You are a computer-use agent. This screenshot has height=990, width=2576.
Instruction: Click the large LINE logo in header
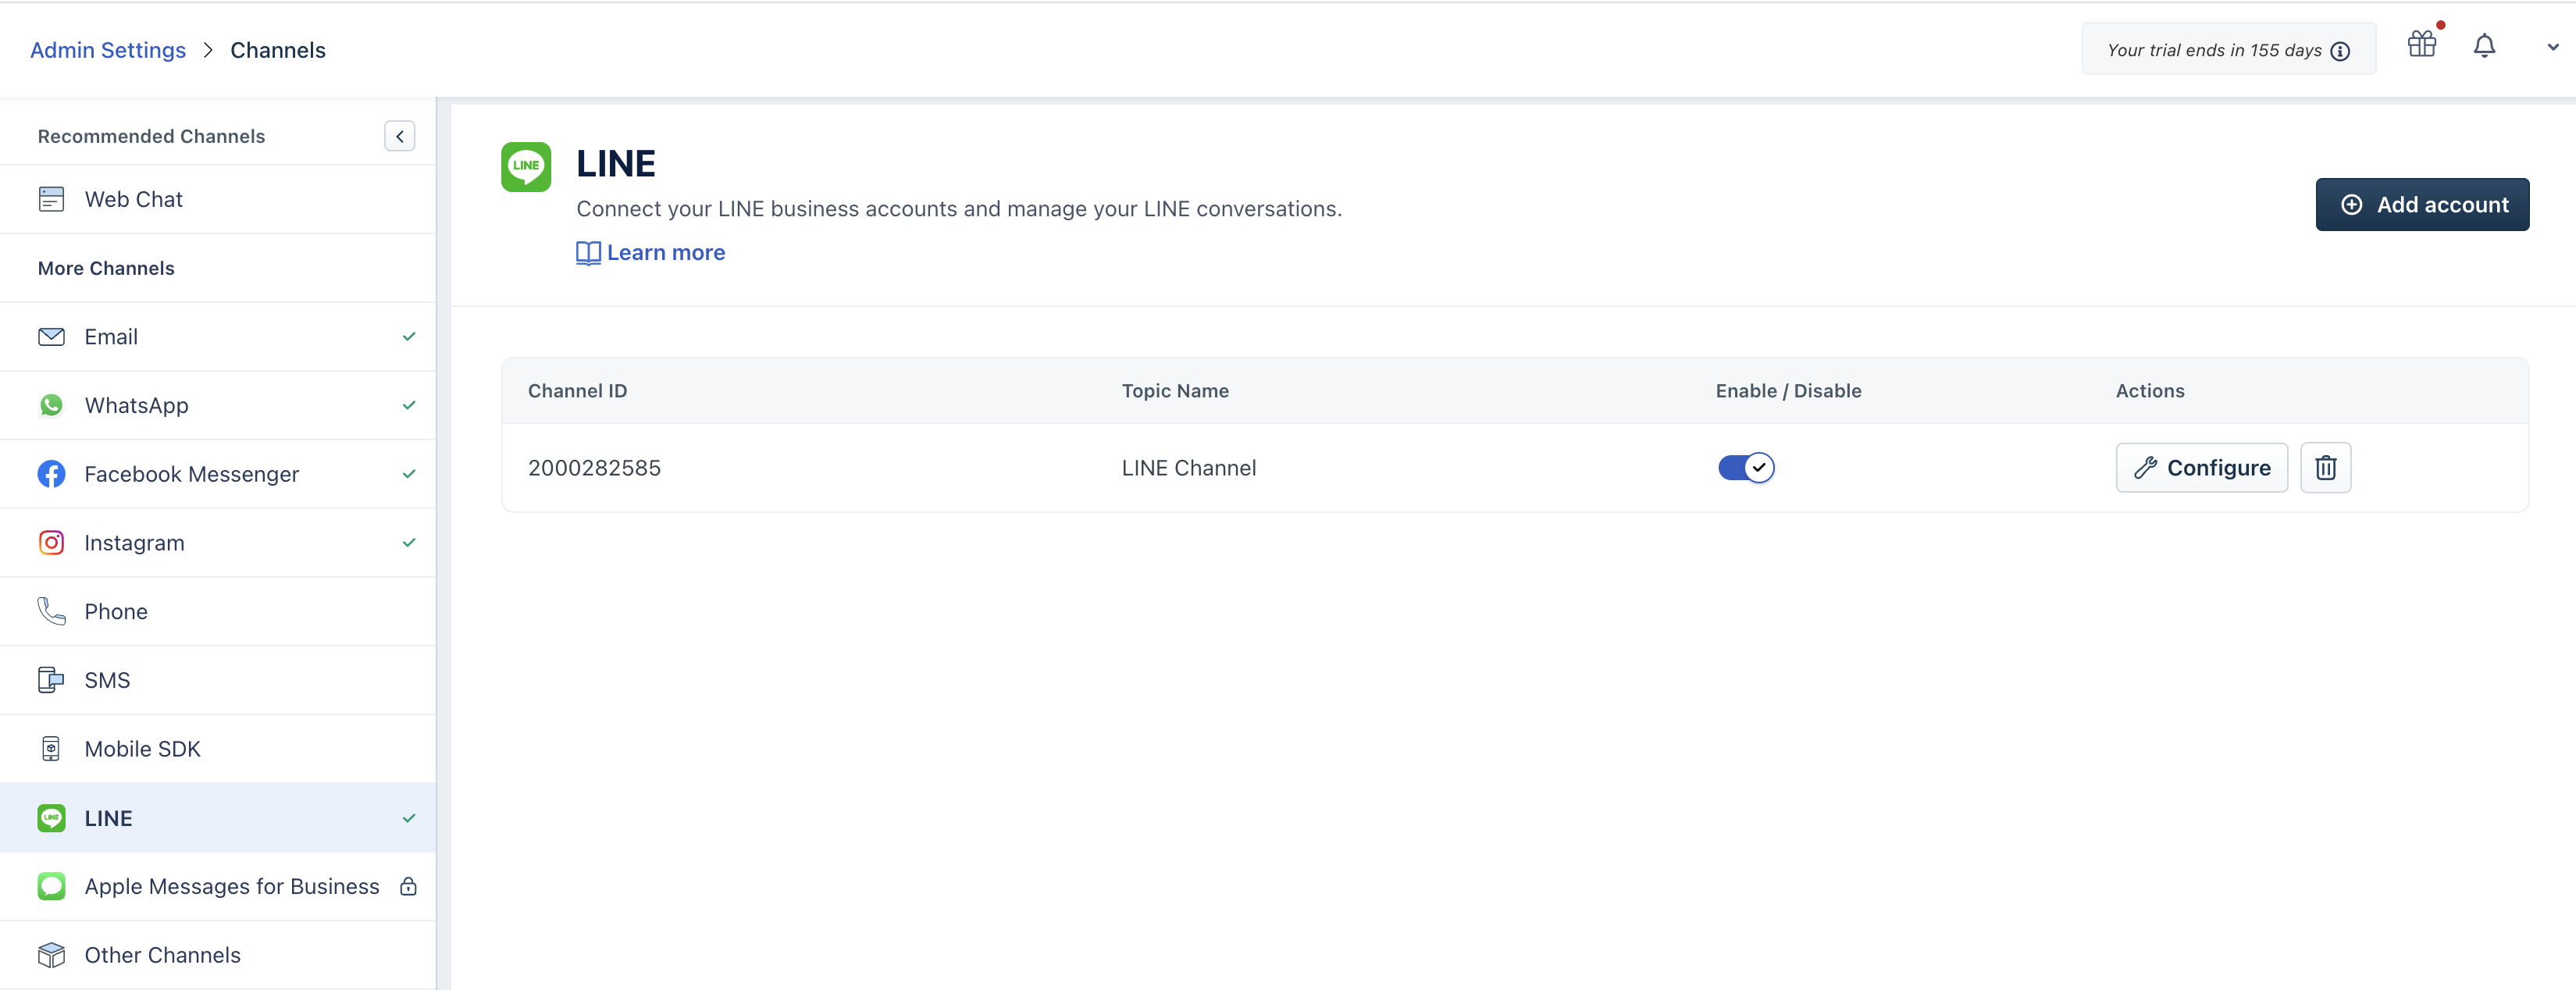pos(526,167)
